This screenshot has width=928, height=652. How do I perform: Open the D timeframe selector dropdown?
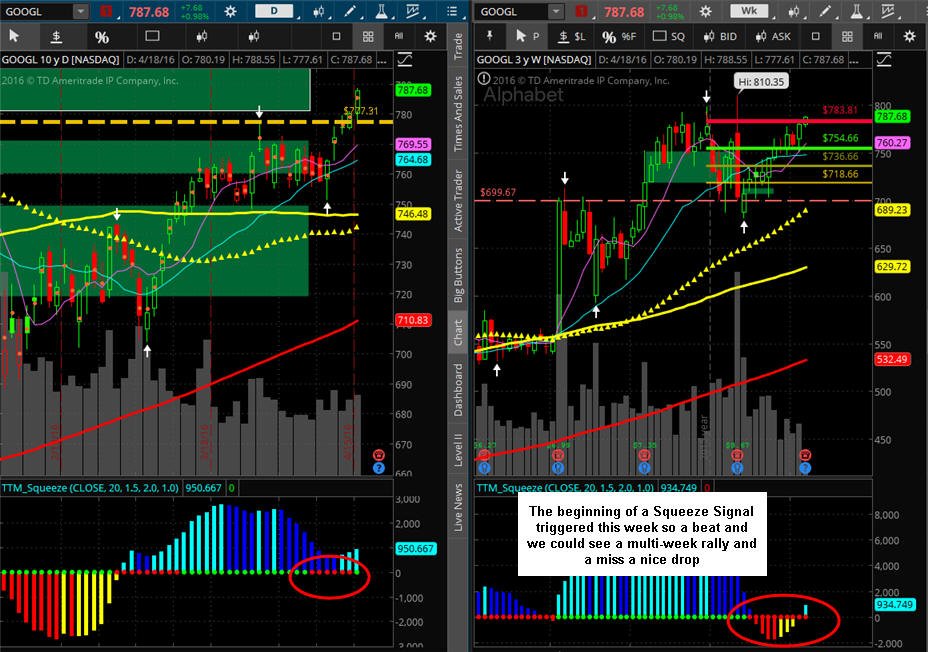273,11
